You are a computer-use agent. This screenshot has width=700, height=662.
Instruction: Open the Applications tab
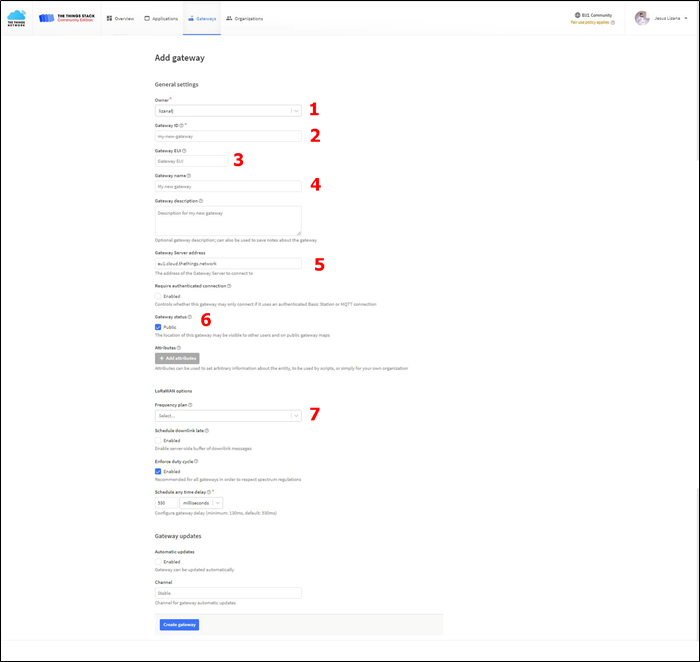(x=161, y=19)
